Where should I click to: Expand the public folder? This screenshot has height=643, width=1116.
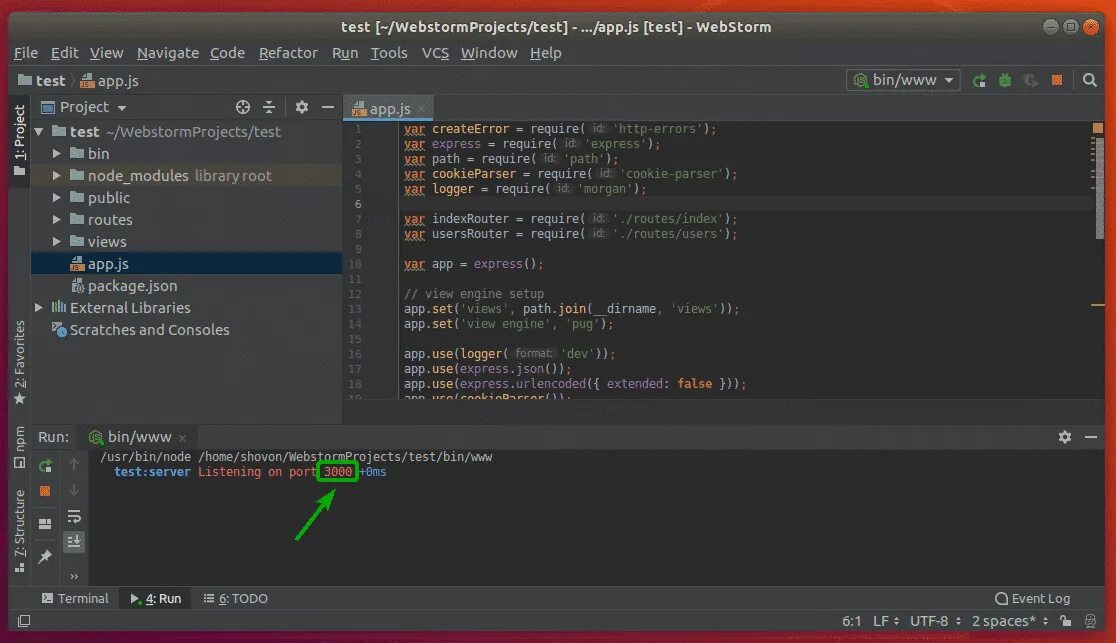[57, 198]
